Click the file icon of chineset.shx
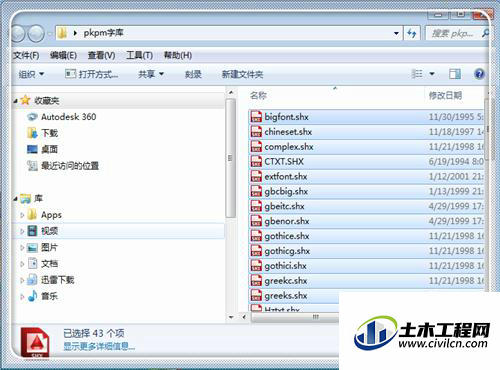This screenshot has height=370, width=500. [x=256, y=132]
